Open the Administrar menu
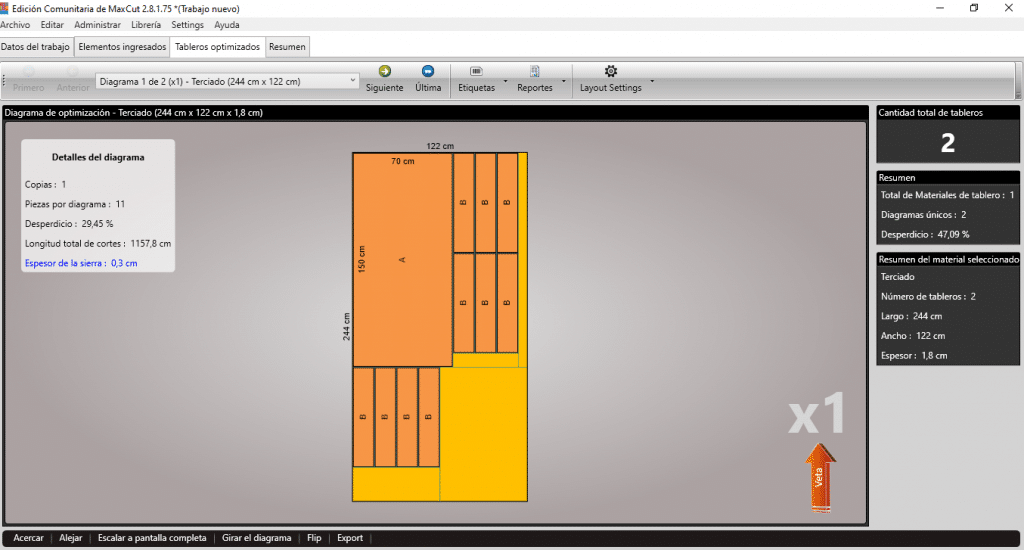 (97, 25)
